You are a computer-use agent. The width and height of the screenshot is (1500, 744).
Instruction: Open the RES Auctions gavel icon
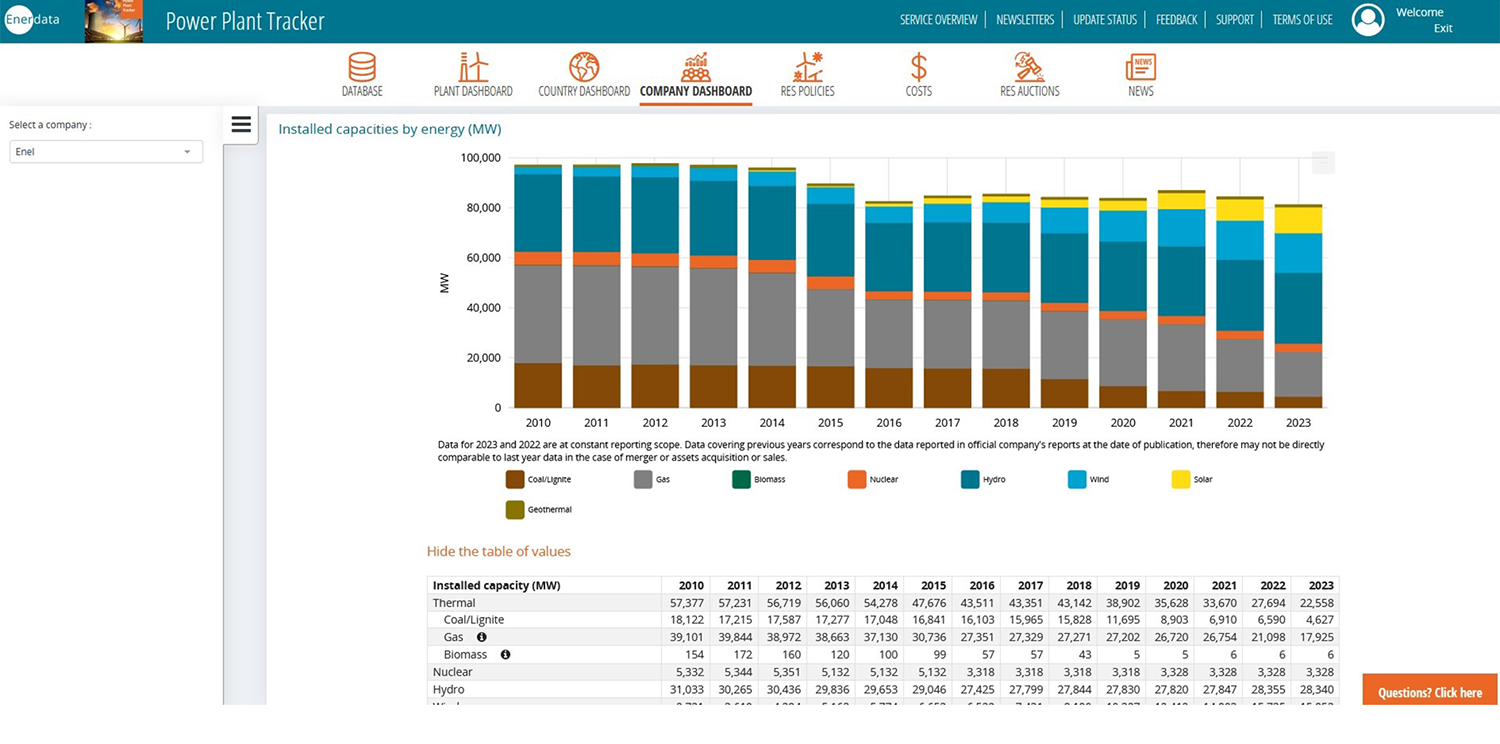coord(1029,67)
